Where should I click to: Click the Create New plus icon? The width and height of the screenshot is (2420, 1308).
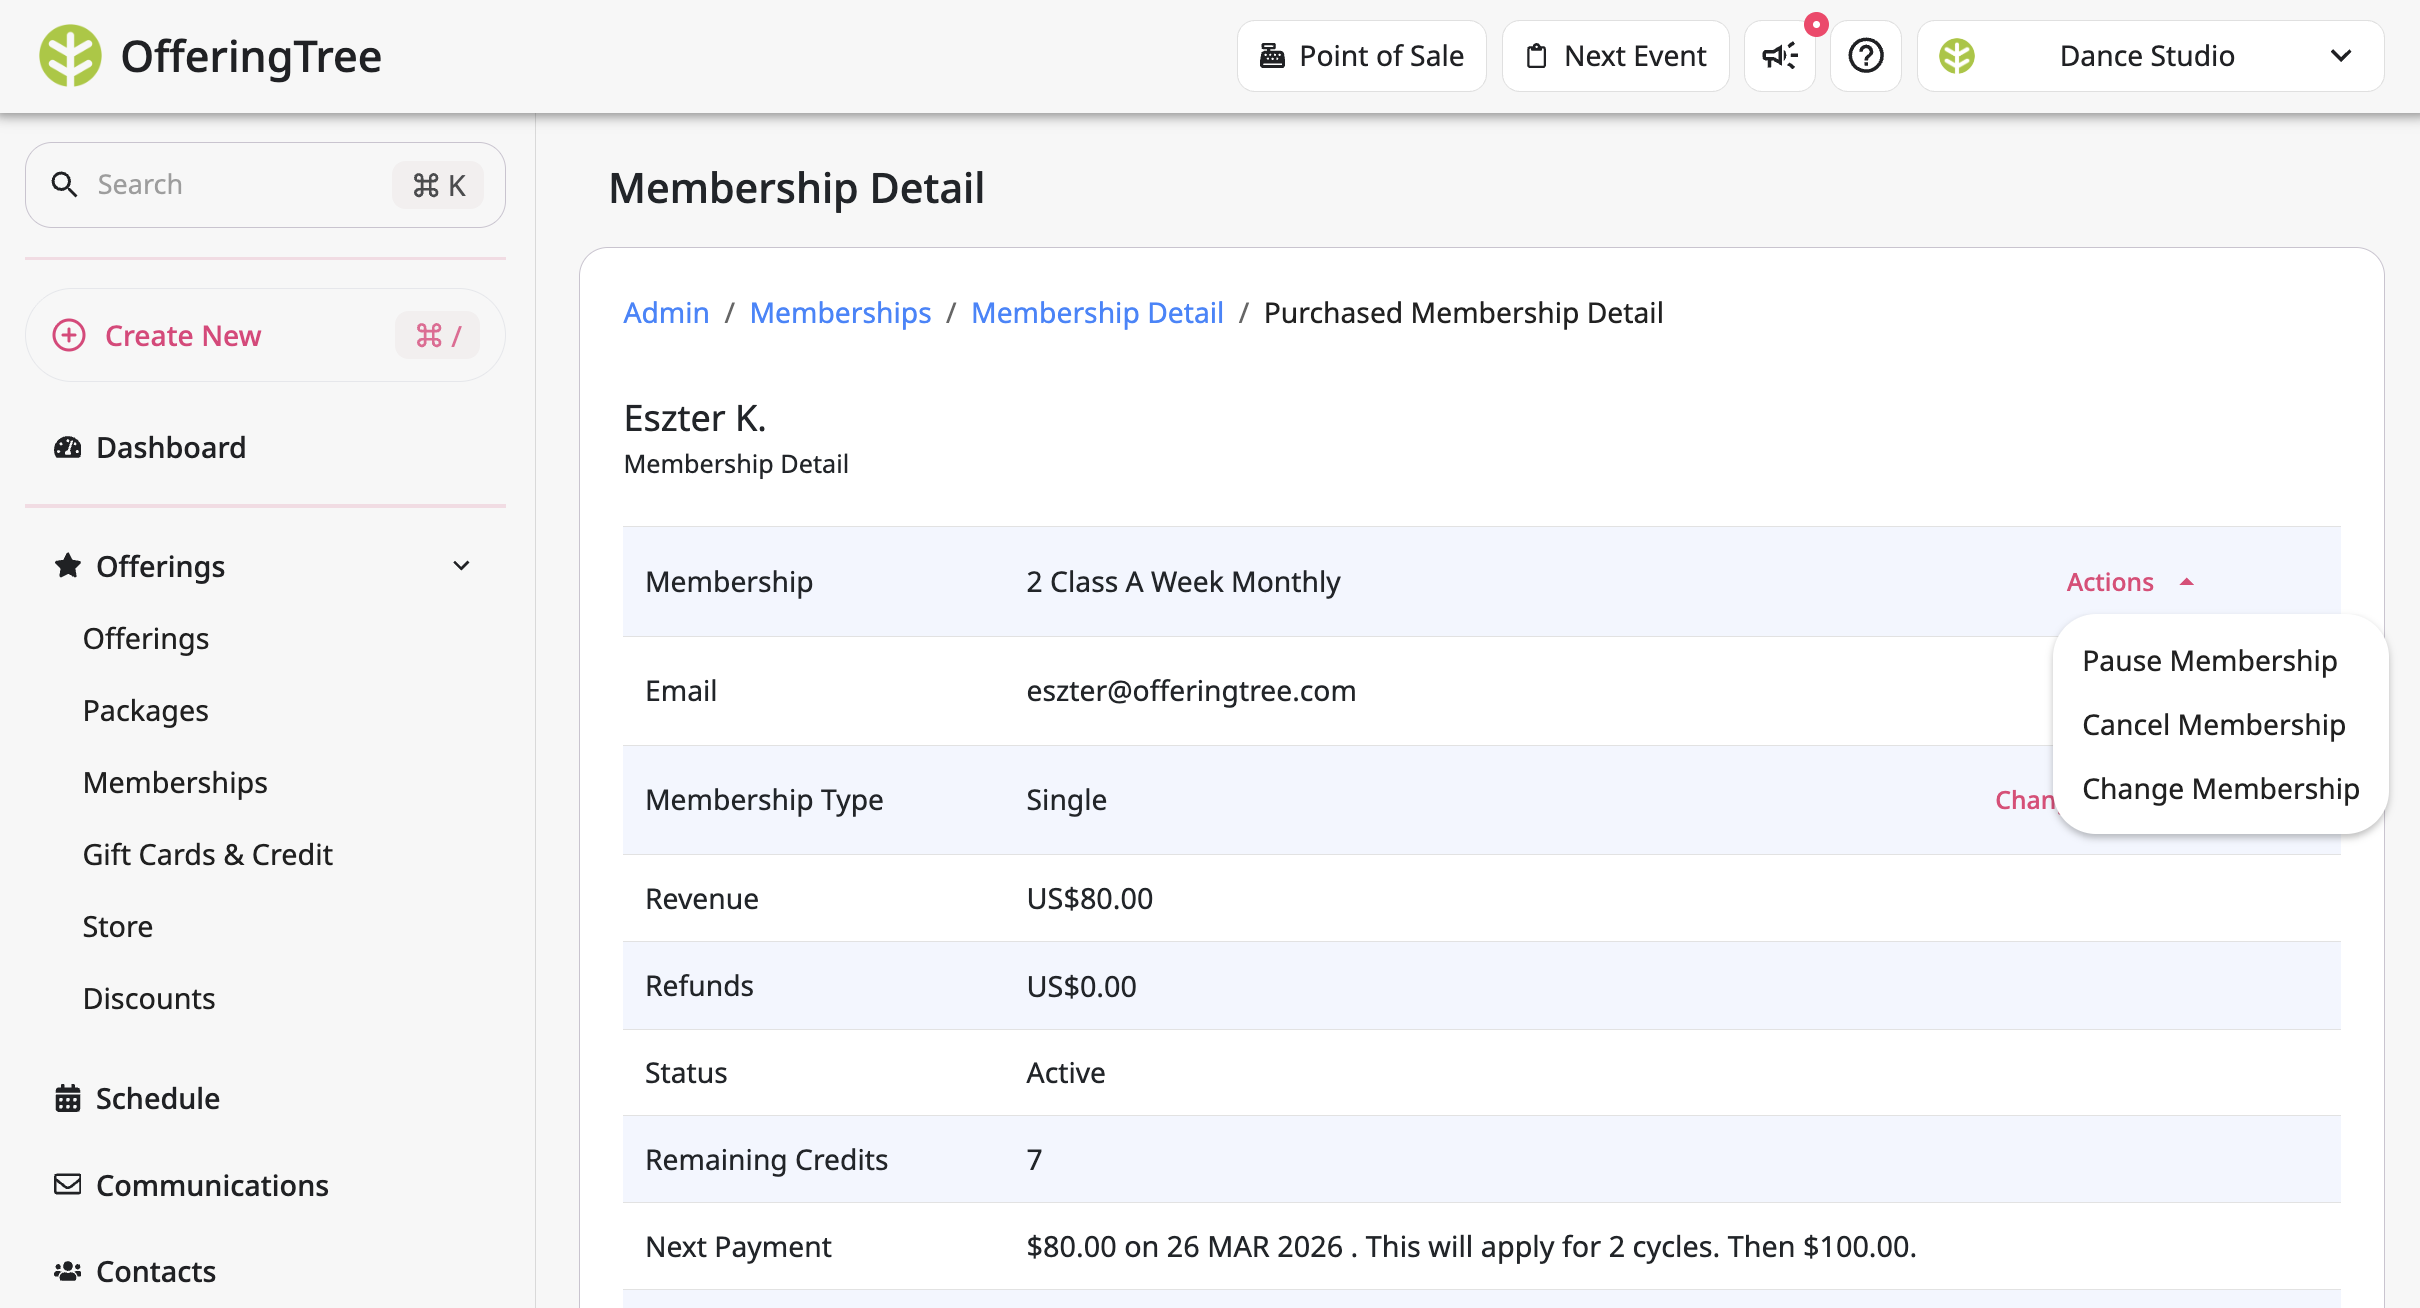69,335
